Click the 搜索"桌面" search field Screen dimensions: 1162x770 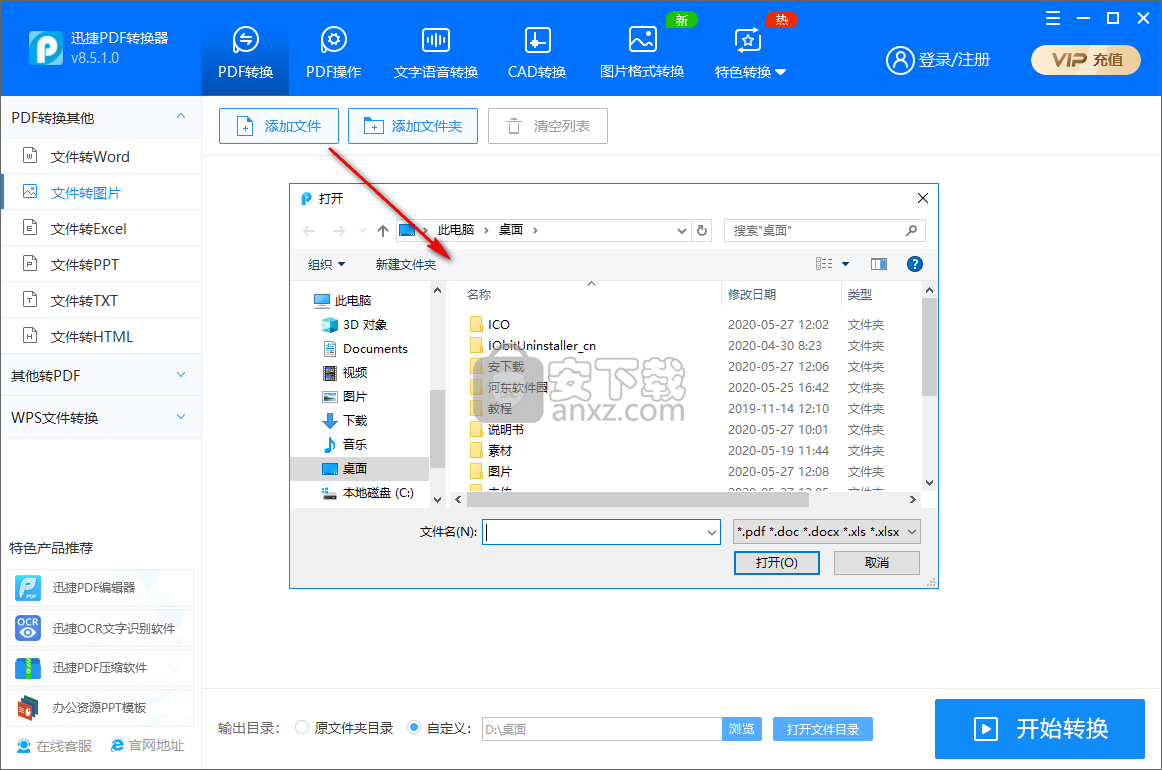click(824, 230)
